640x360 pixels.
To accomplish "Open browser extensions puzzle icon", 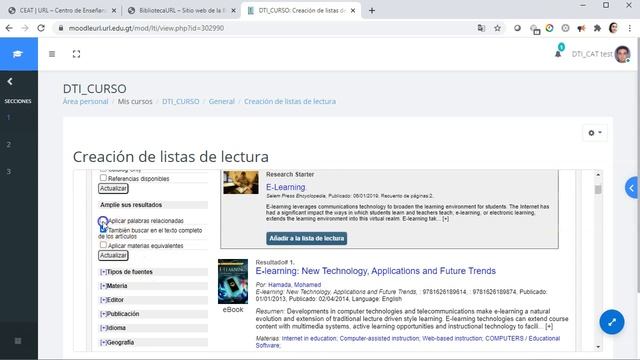I will coord(597,28).
